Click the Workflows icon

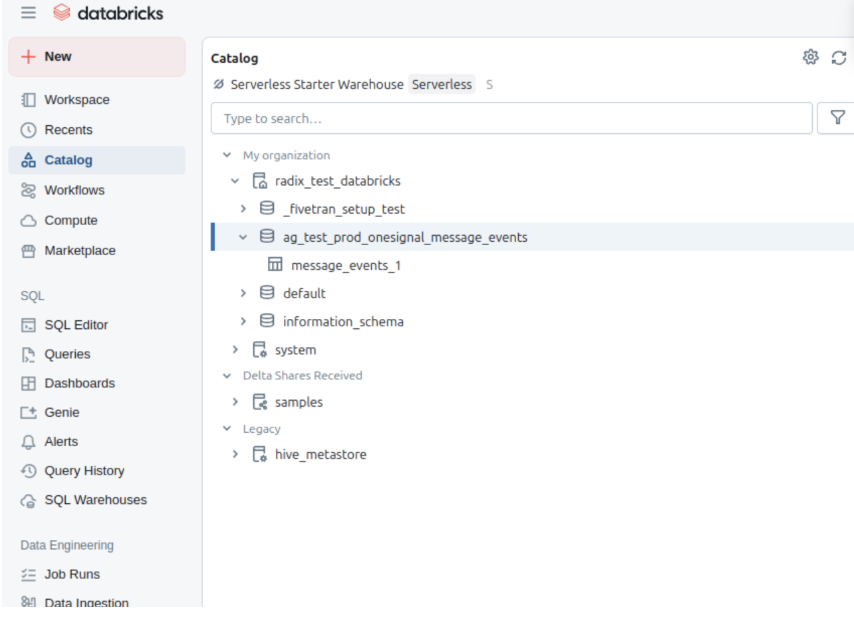[28, 190]
